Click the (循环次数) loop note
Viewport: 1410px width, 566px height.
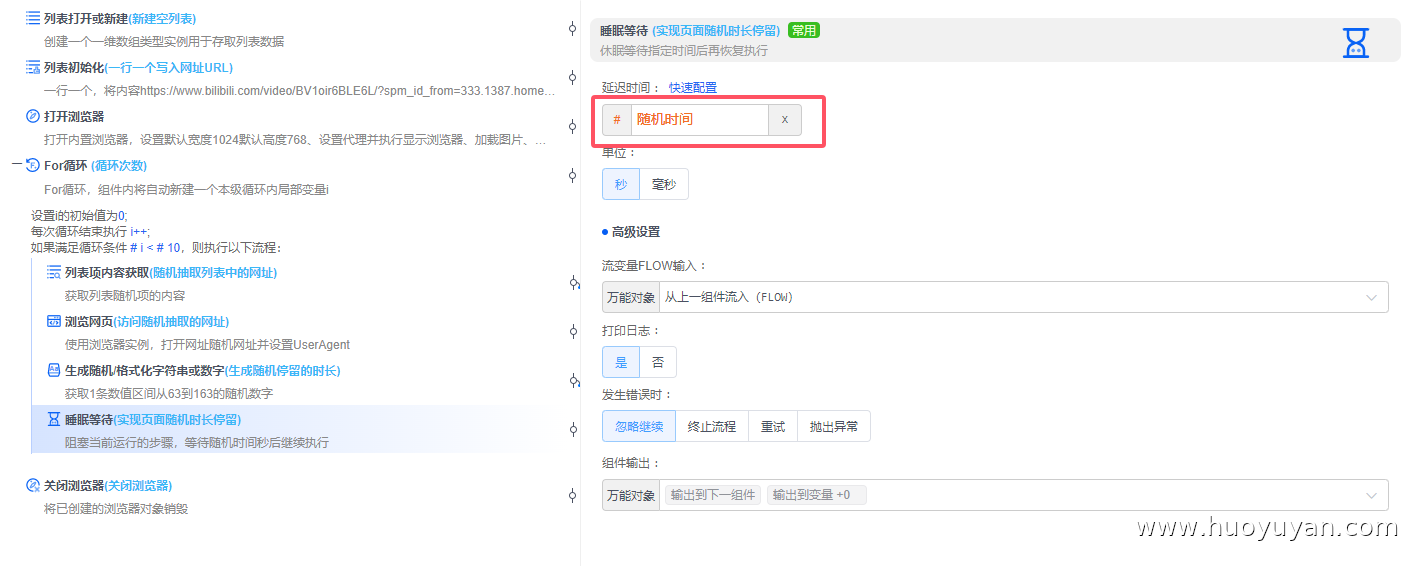click(x=119, y=165)
